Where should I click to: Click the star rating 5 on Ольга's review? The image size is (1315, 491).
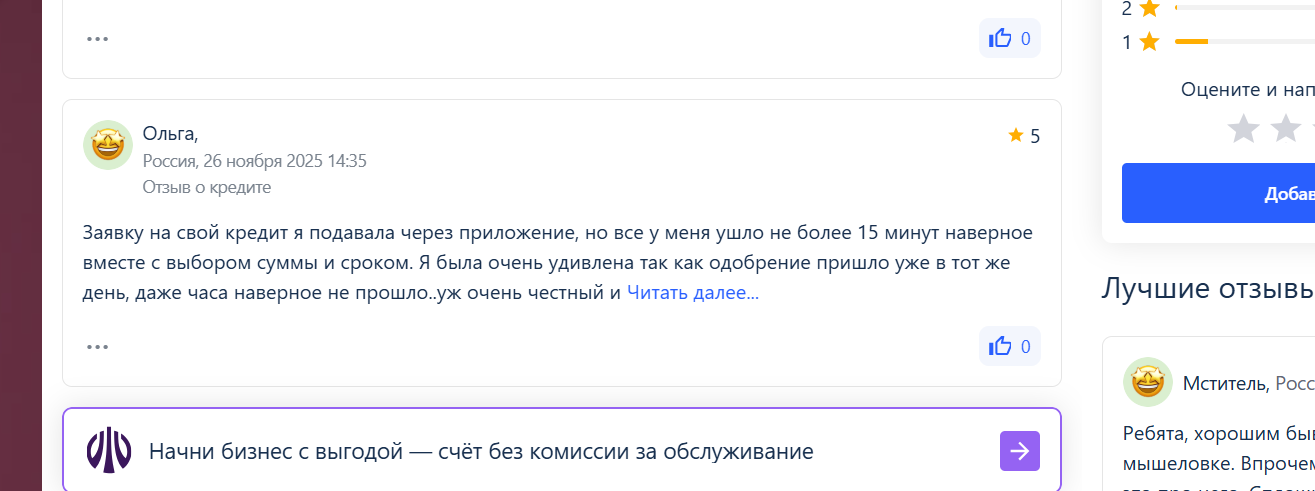coord(1024,136)
